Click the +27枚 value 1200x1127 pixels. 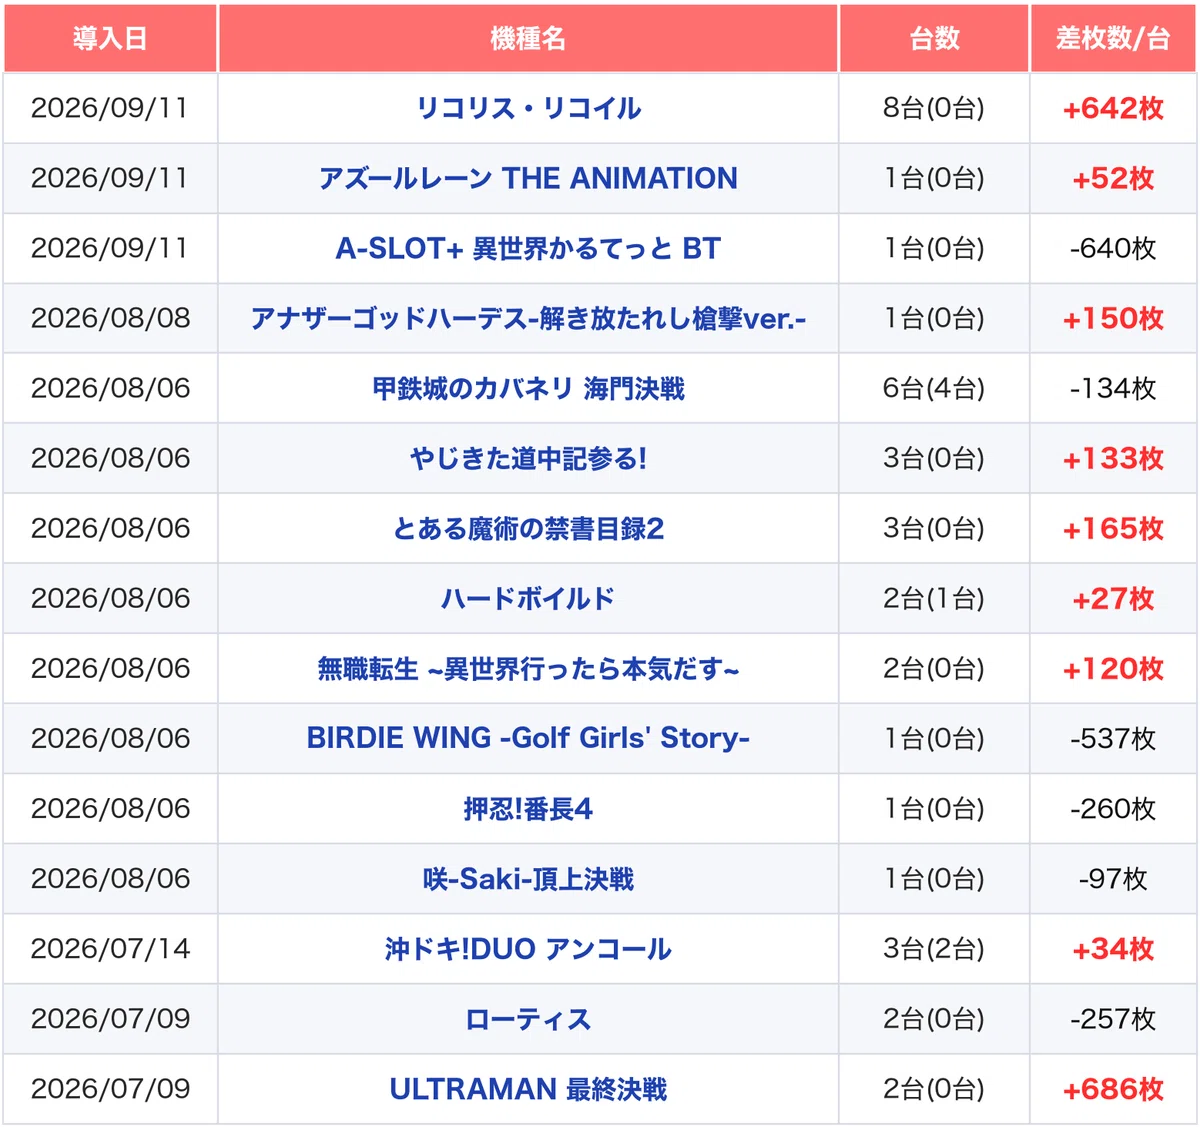coord(1113,598)
